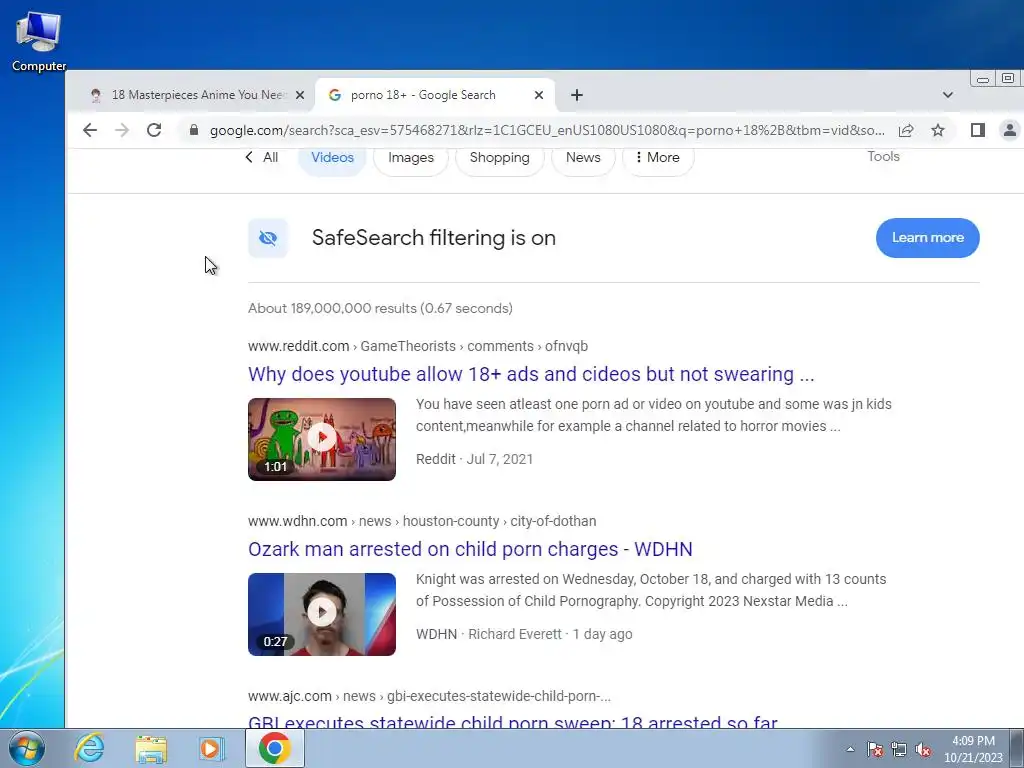Close the '18 Masterpieces Anime' tab
Viewport: 1024px width, 768px height.
(x=300, y=95)
